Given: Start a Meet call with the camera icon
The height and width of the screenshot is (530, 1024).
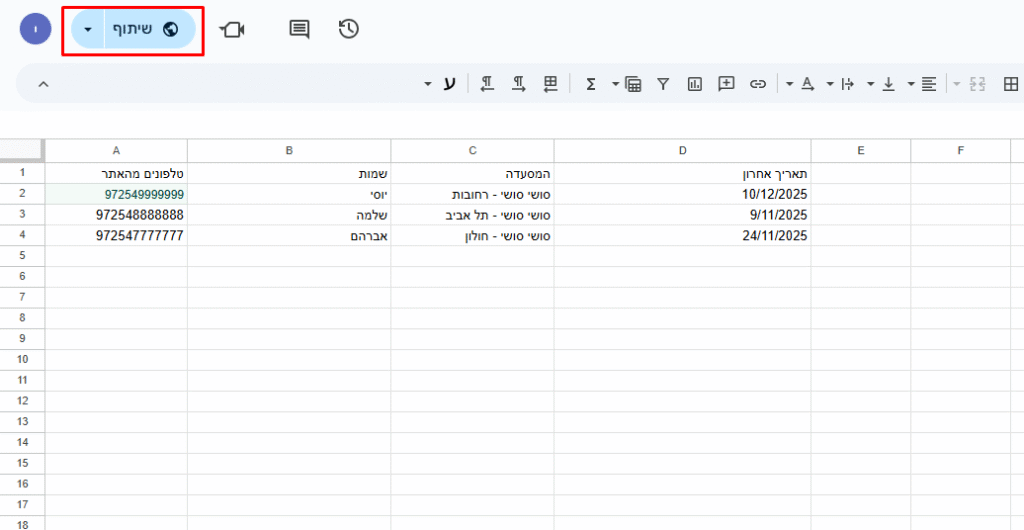Looking at the screenshot, I should pyautogui.click(x=233, y=30).
